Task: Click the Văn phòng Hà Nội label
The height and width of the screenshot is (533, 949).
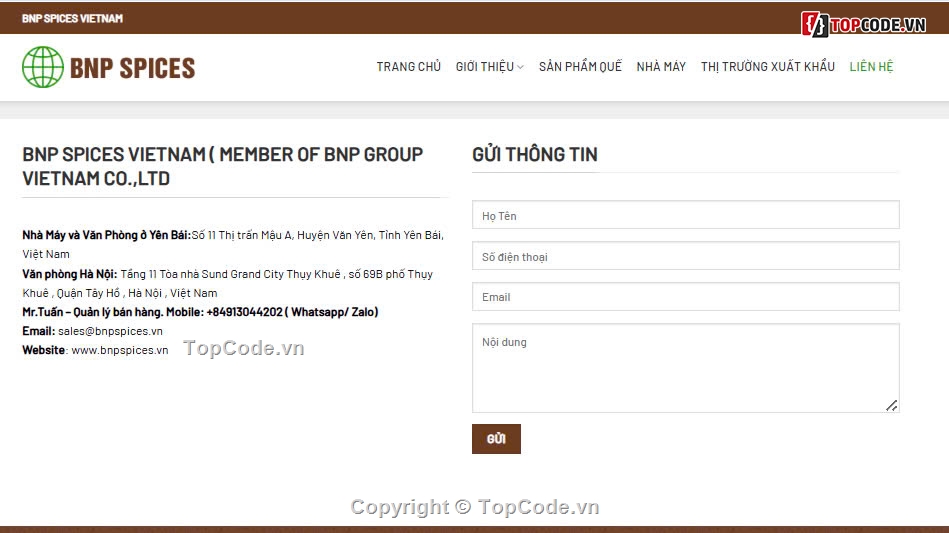Action: click(x=70, y=274)
